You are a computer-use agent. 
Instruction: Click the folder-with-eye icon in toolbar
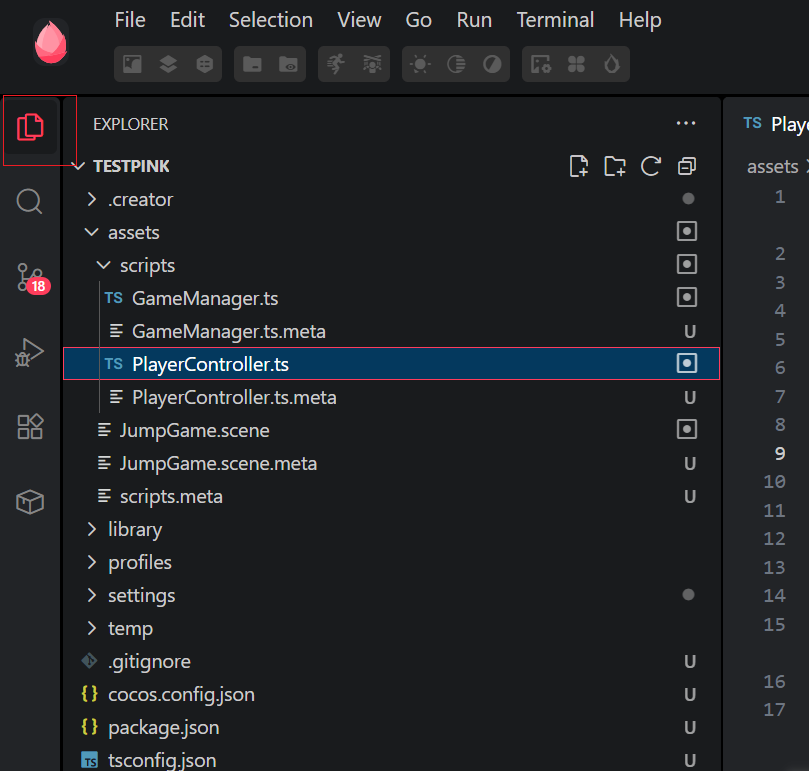[x=288, y=64]
